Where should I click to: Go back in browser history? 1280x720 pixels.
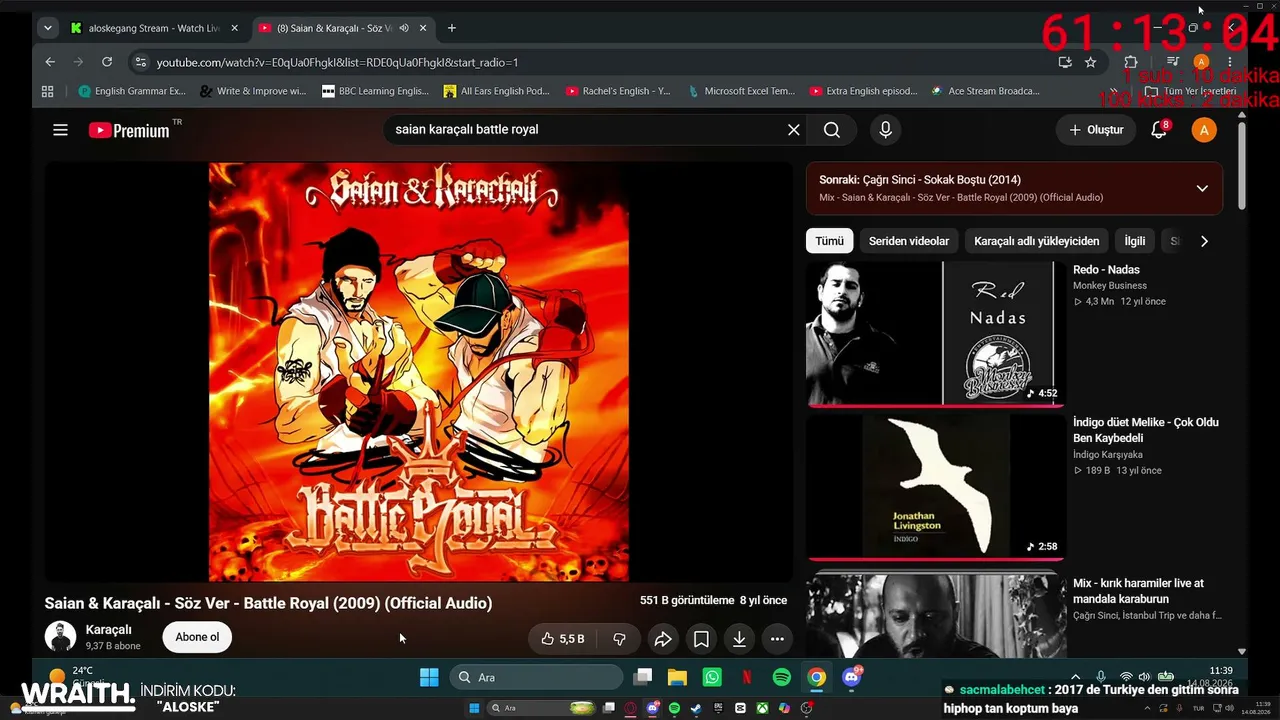tap(50, 62)
